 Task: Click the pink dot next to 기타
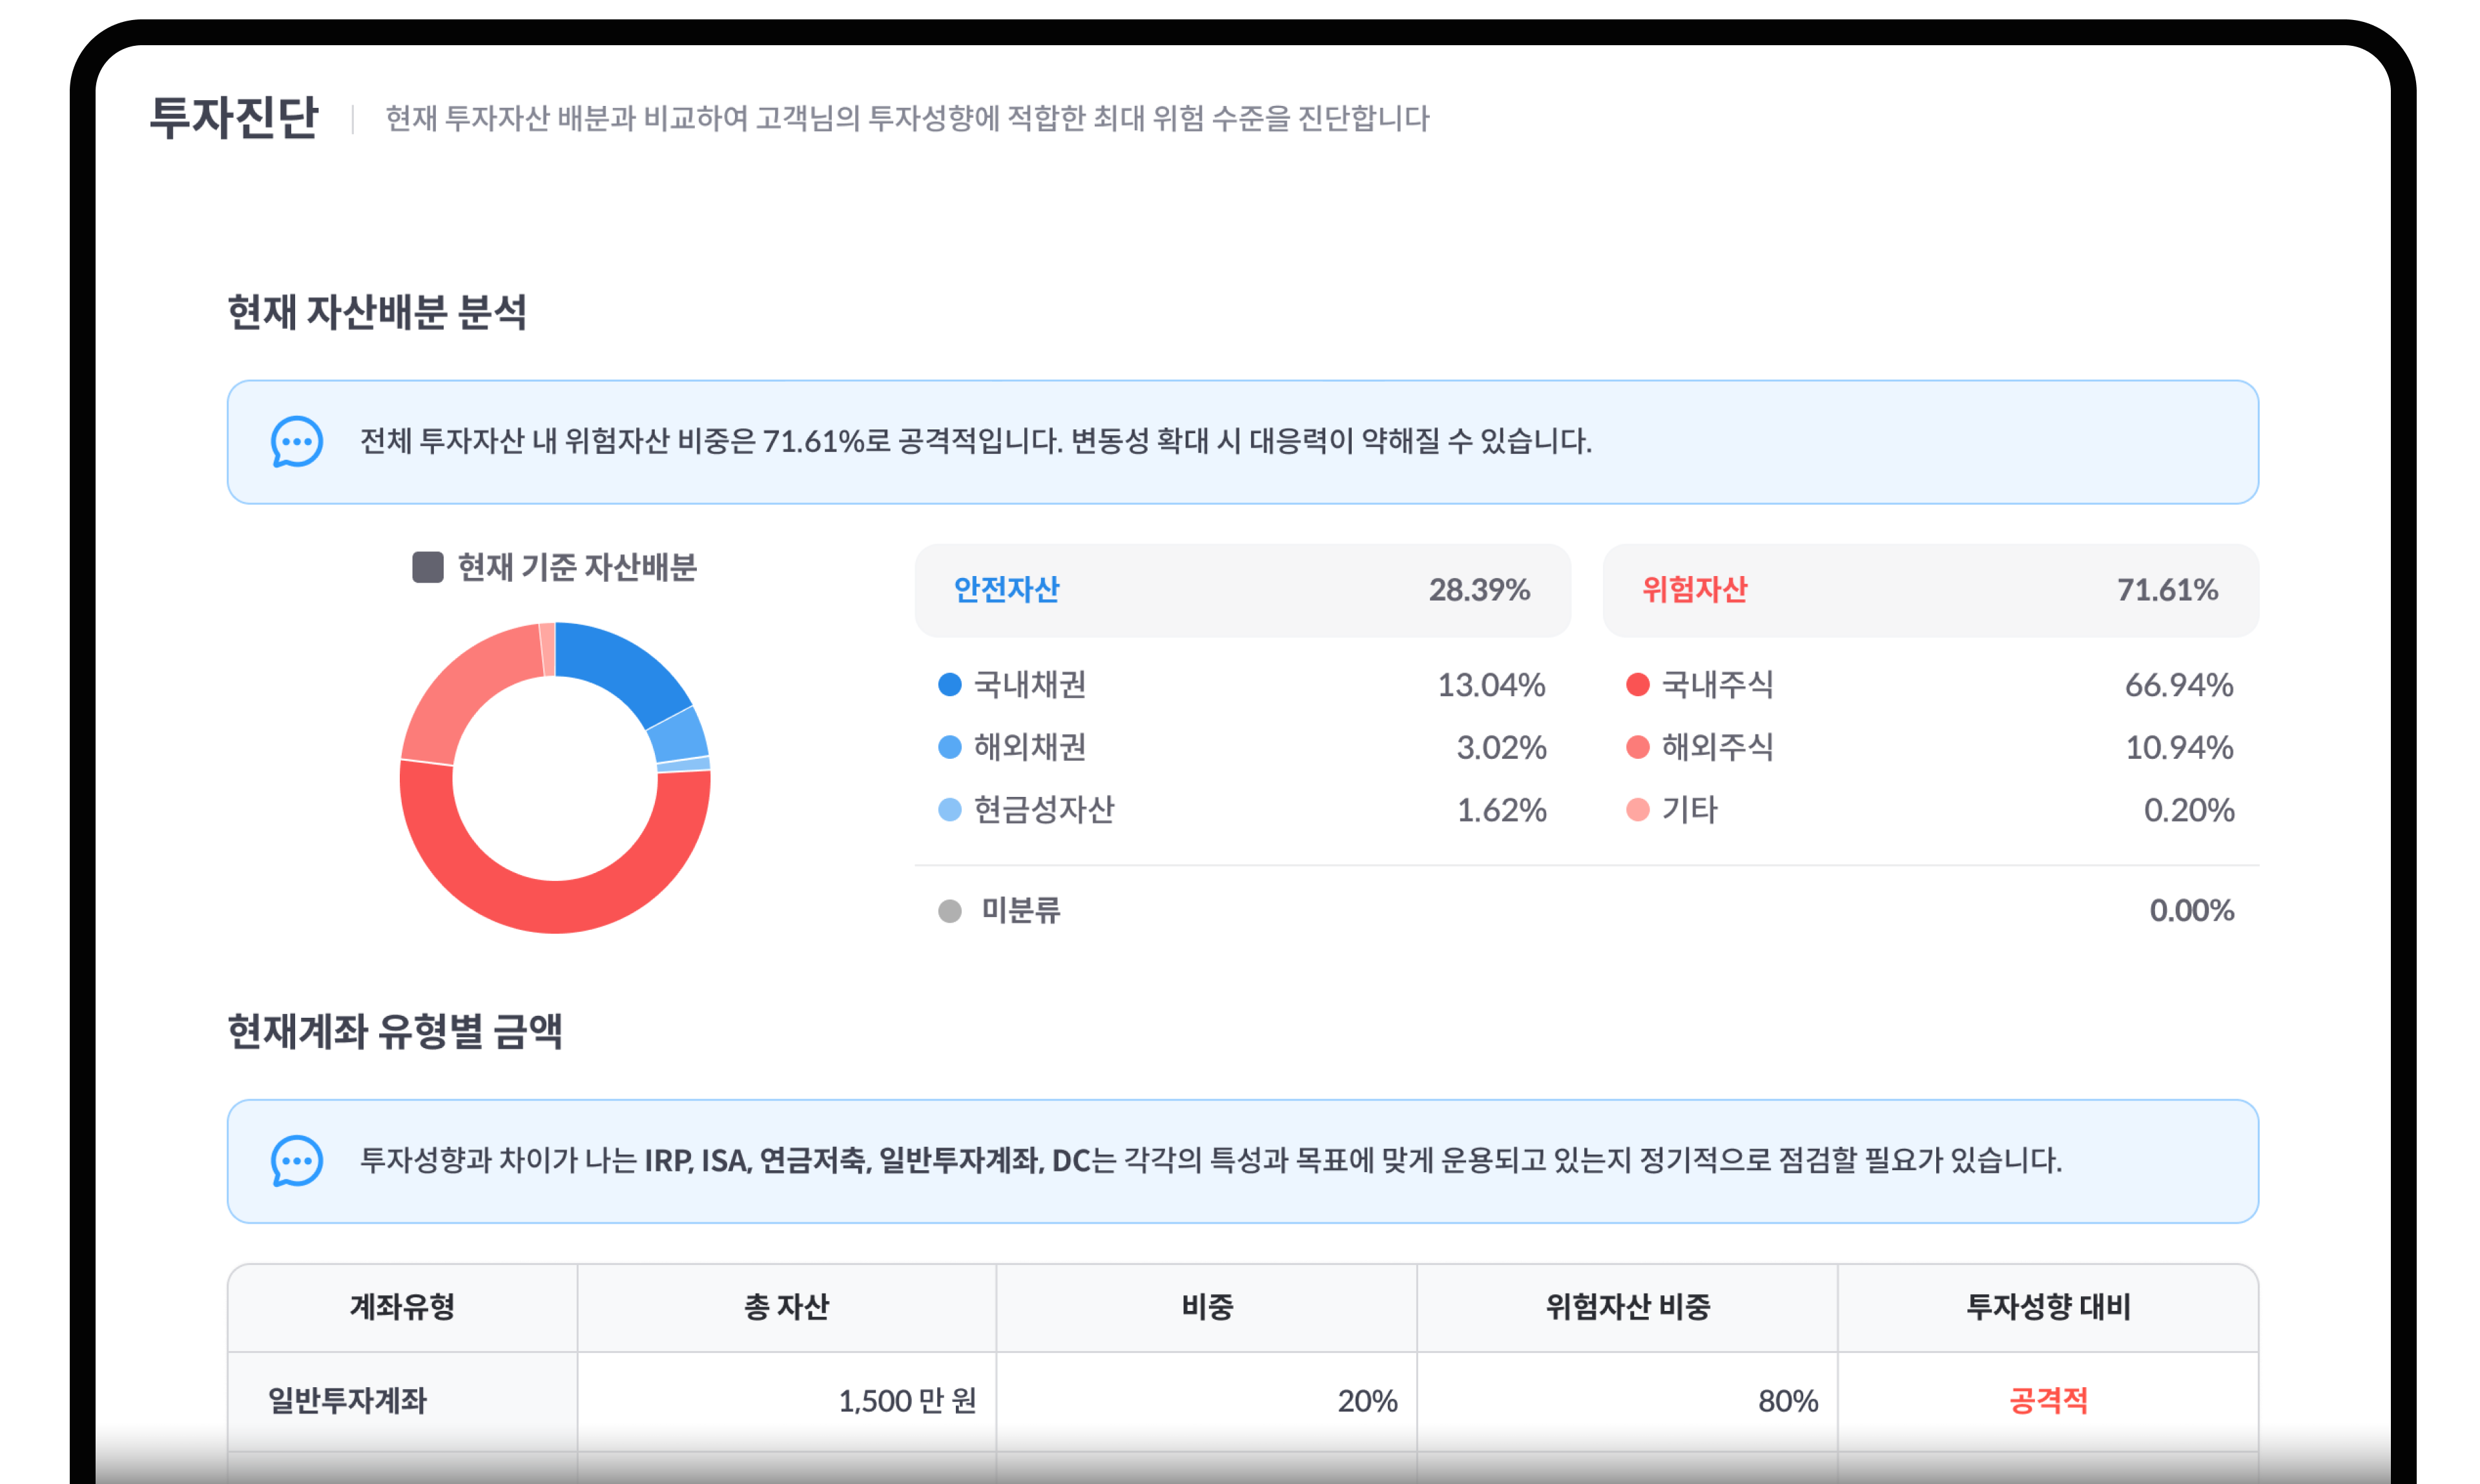pos(1638,810)
